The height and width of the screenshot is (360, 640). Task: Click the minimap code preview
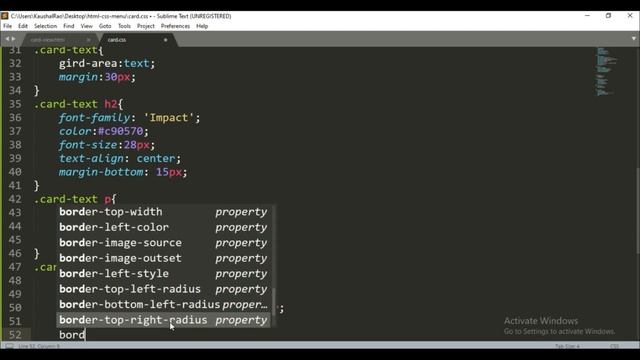pos(606,71)
